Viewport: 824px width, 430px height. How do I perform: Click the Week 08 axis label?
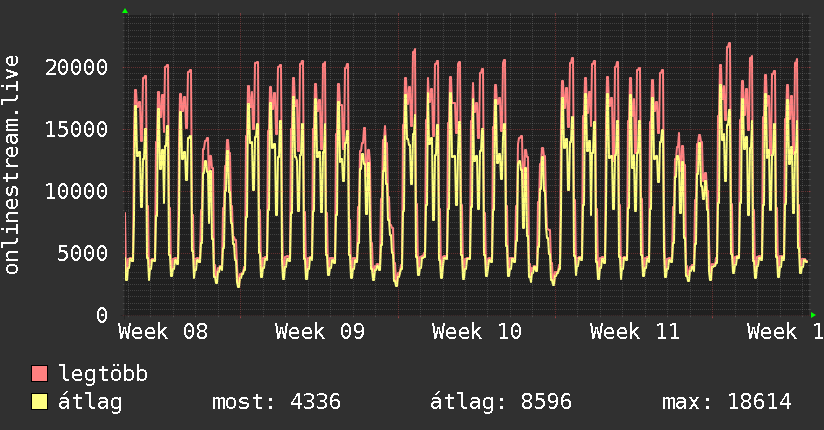click(x=163, y=332)
